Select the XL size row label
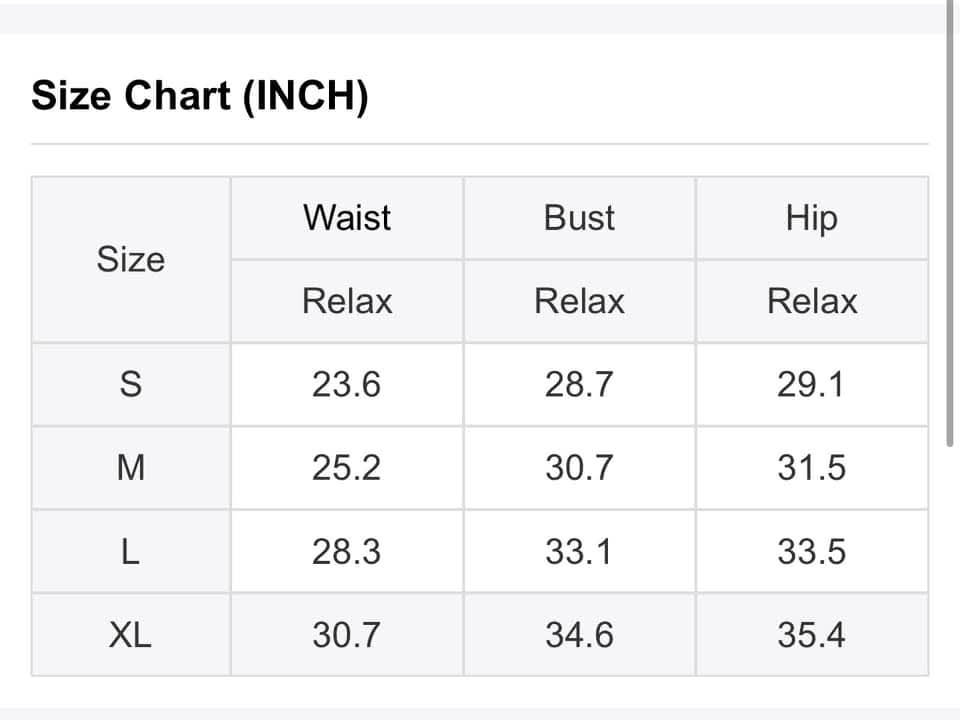The height and width of the screenshot is (720, 960). click(x=130, y=634)
